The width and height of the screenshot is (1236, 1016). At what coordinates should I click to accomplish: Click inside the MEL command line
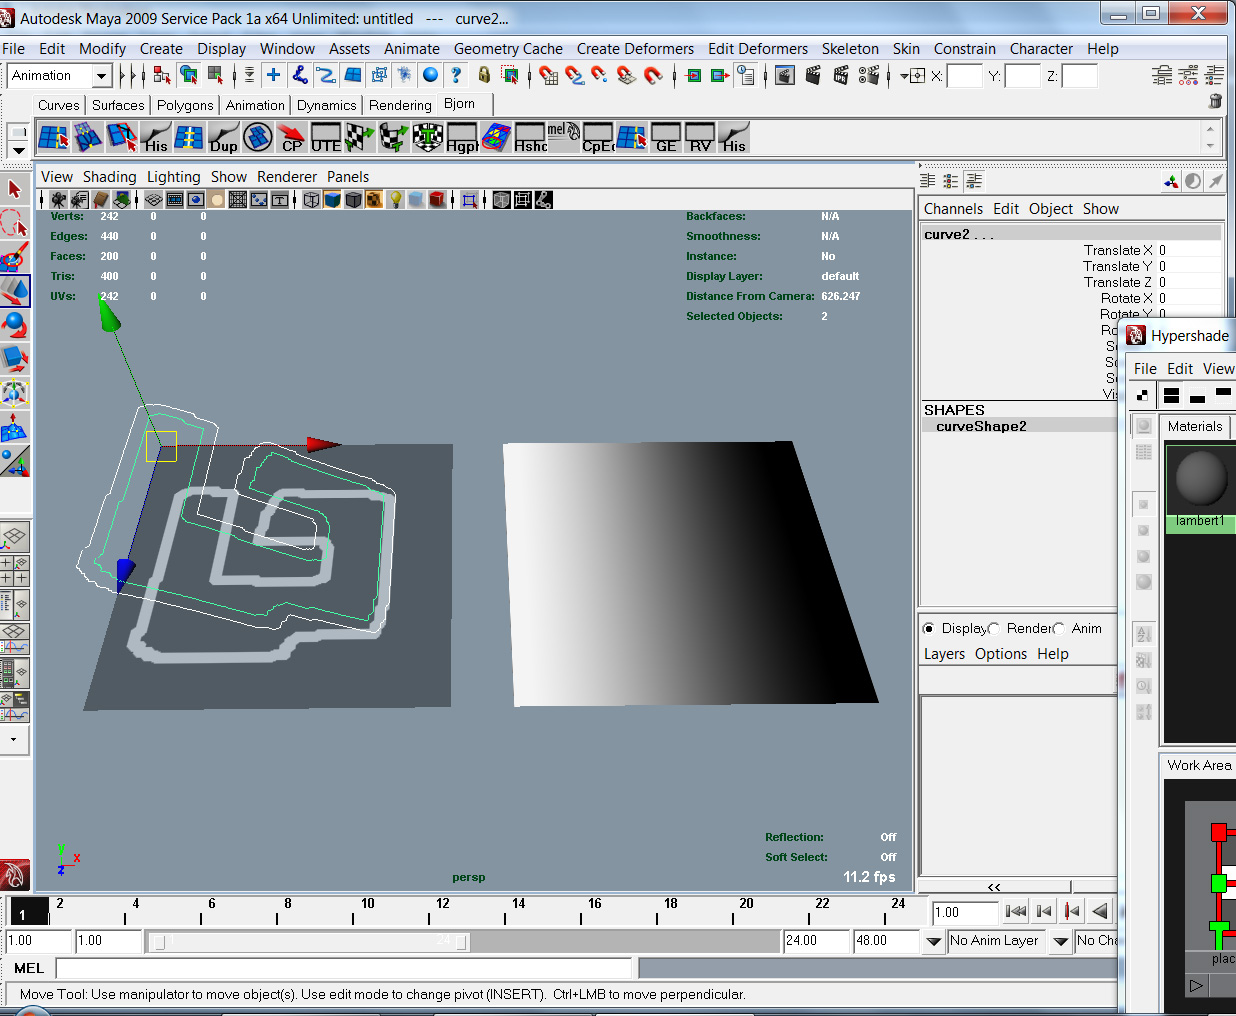point(340,968)
